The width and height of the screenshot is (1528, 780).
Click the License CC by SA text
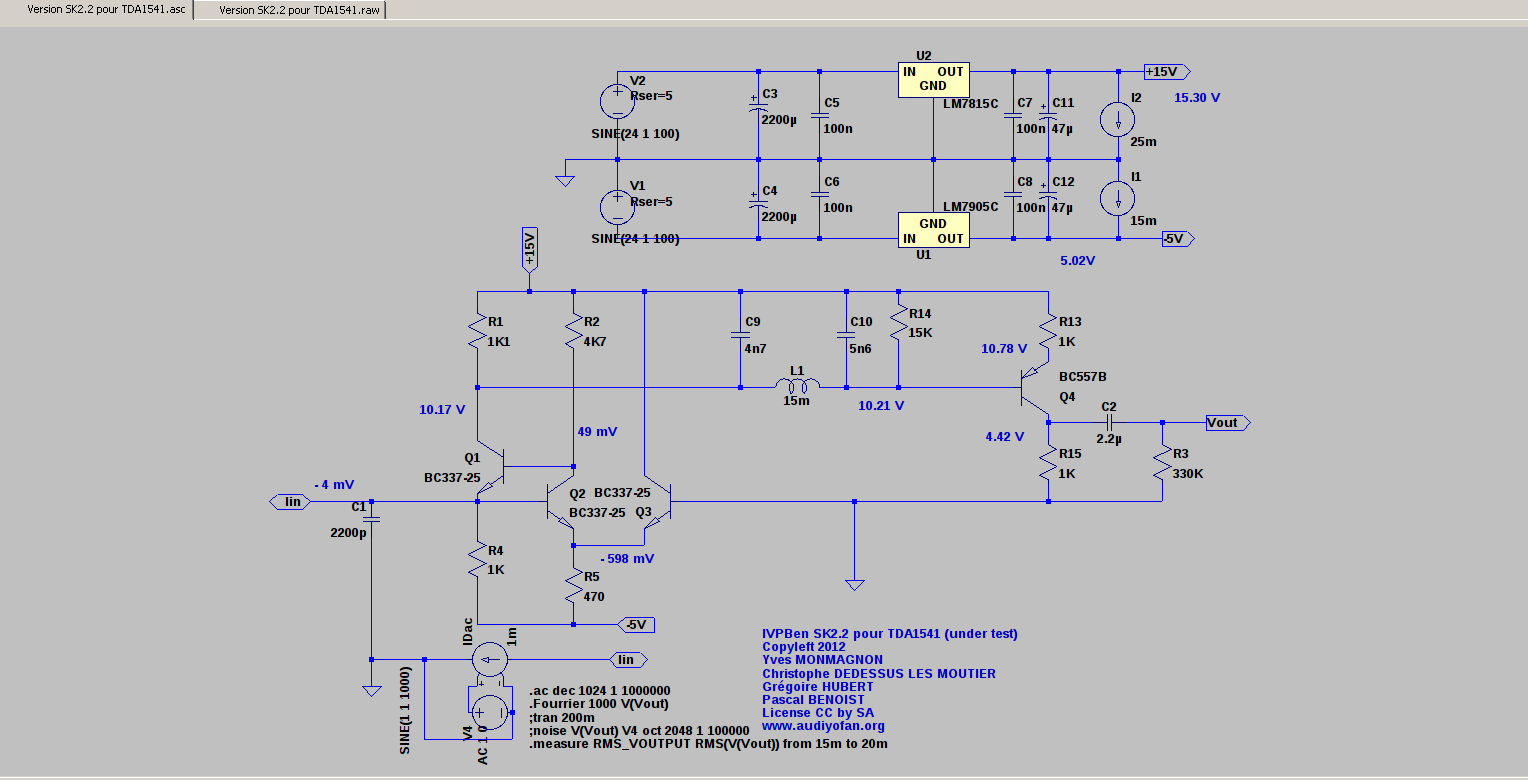(x=818, y=712)
